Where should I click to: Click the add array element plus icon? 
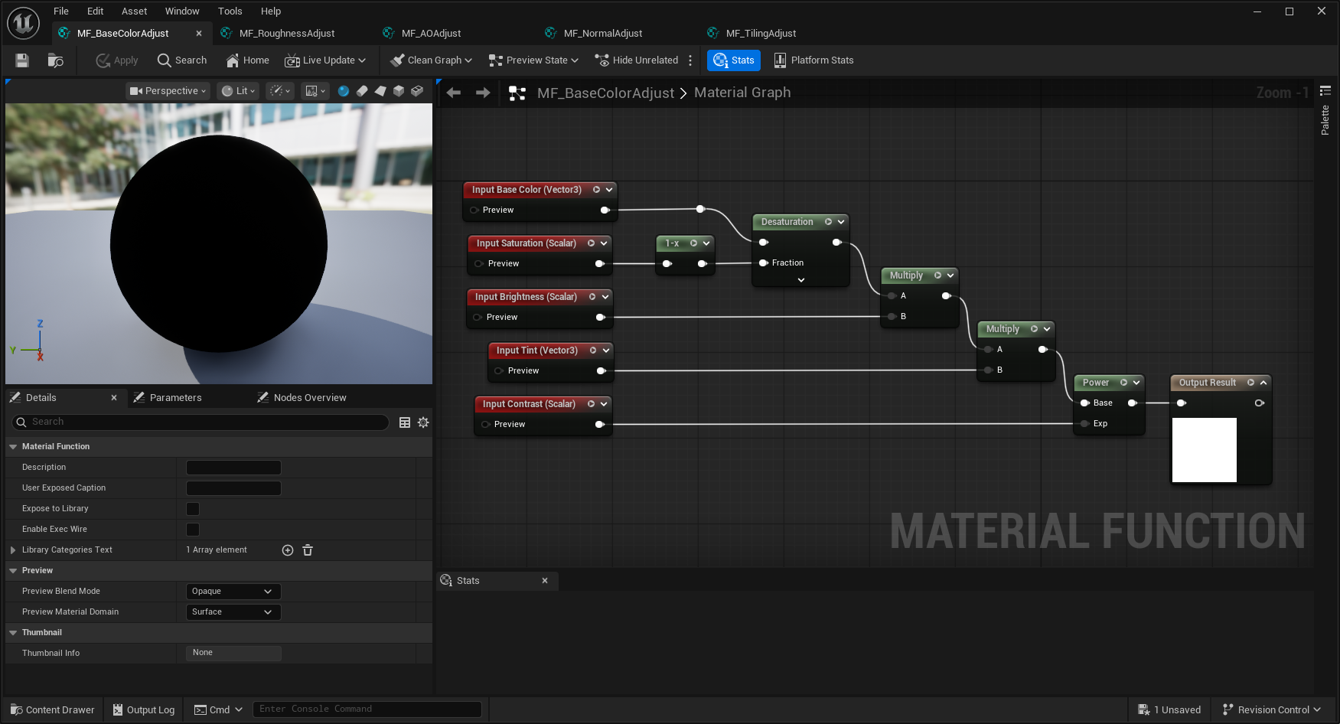tap(287, 550)
